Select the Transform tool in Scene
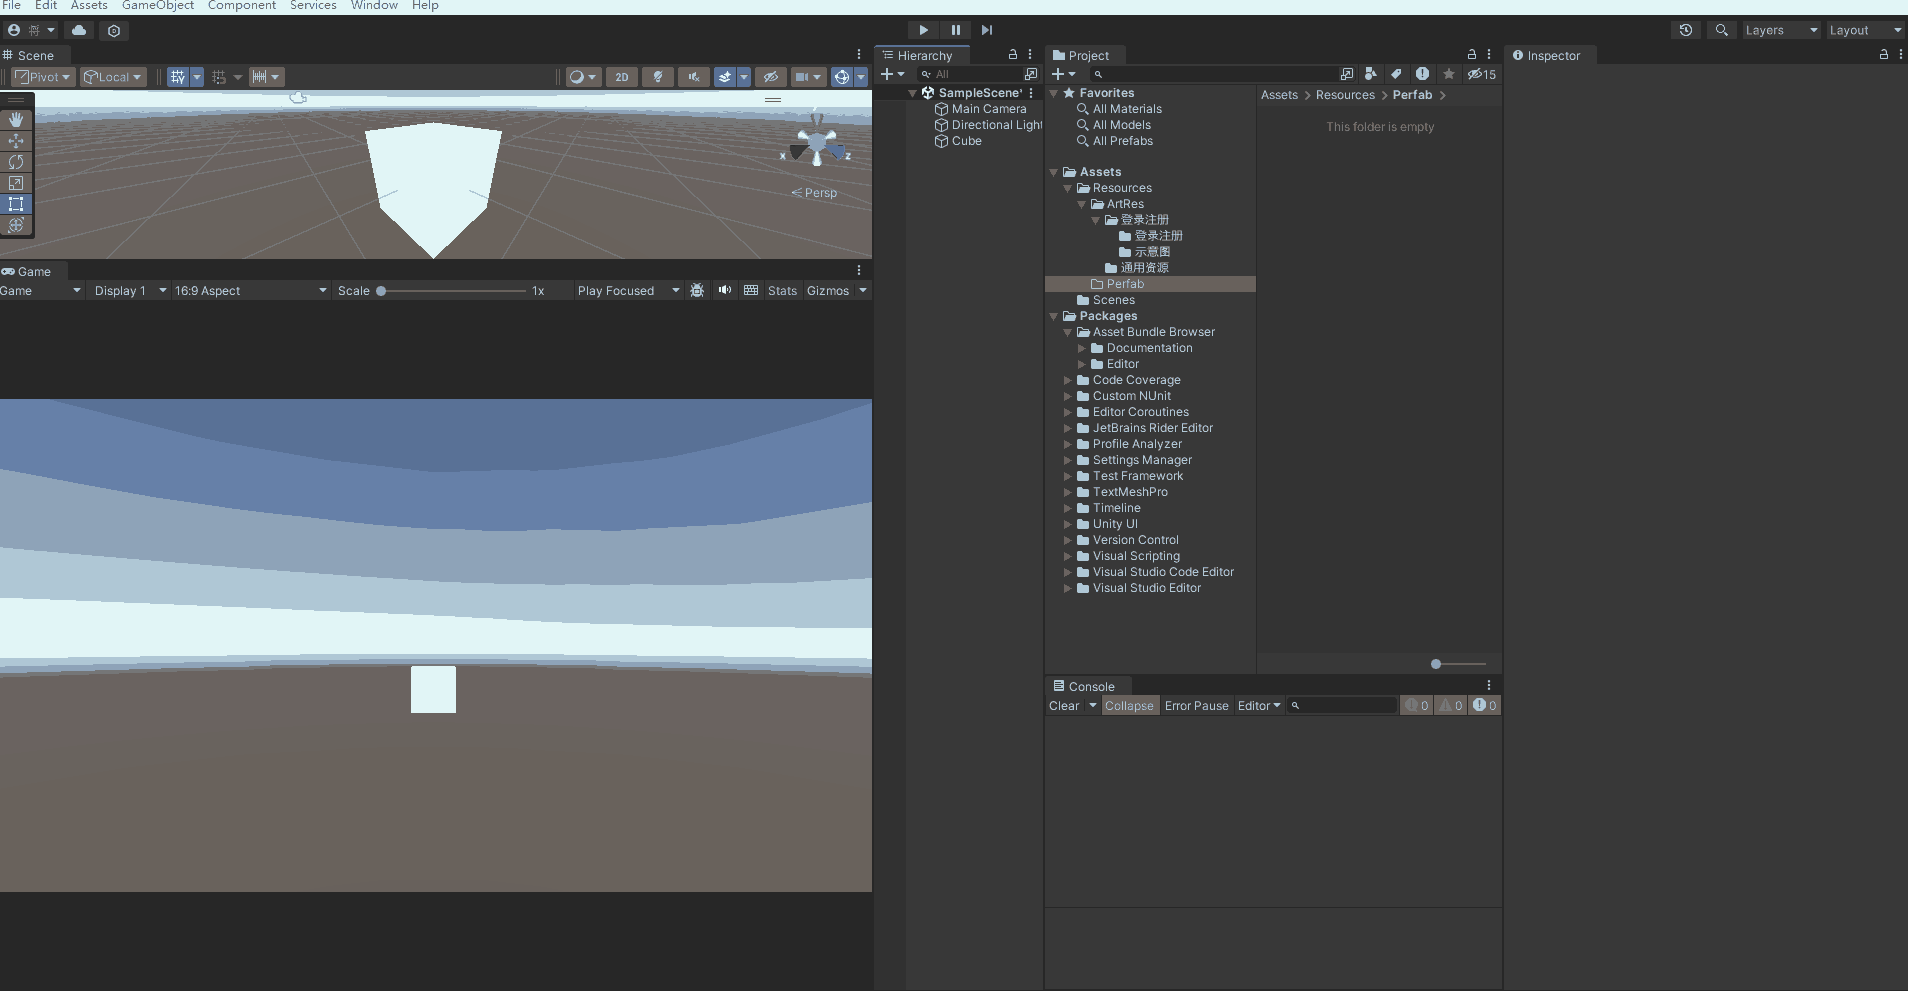Viewport: 1908px width, 991px height. (16, 225)
